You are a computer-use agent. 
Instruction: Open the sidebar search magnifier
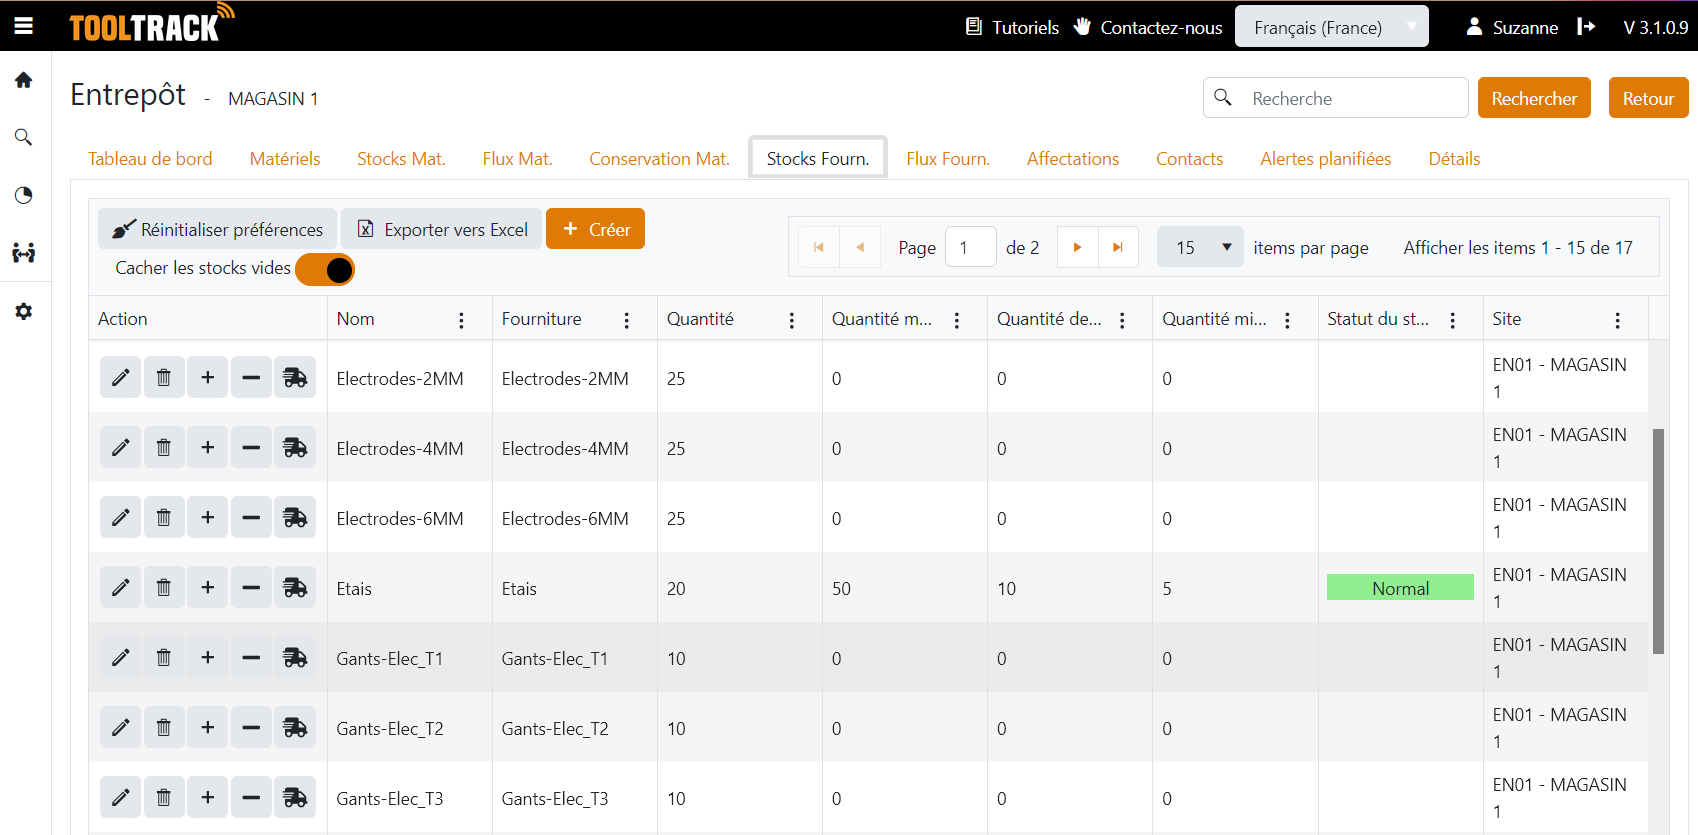click(24, 137)
